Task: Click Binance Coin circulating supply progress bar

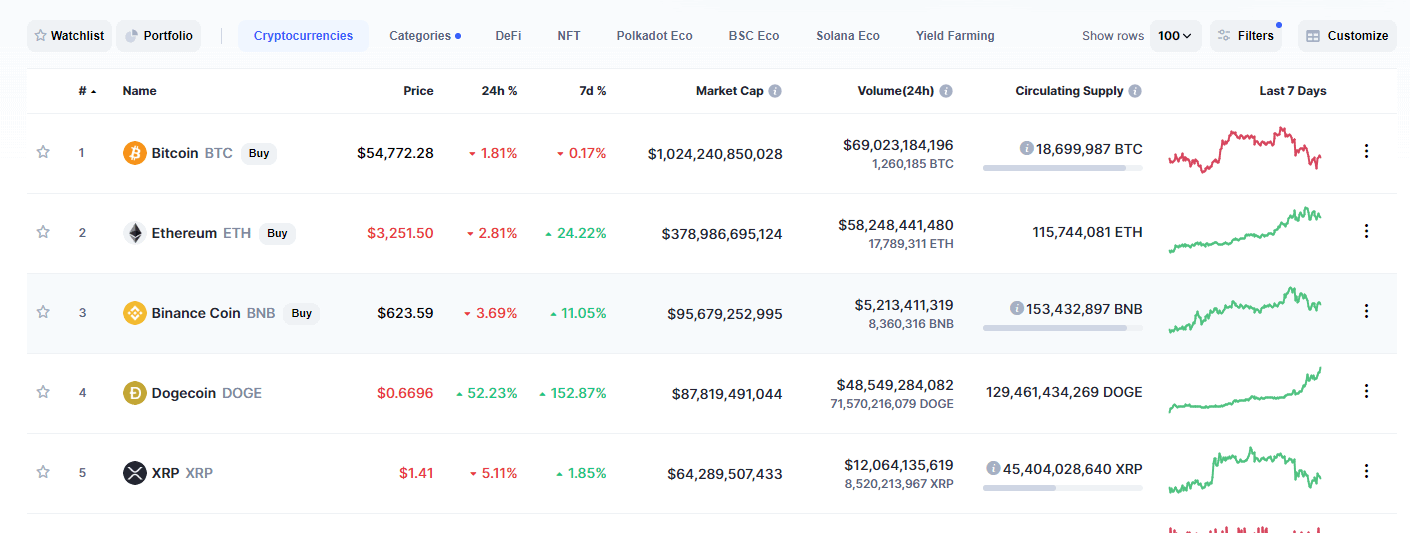Action: (x=1062, y=328)
